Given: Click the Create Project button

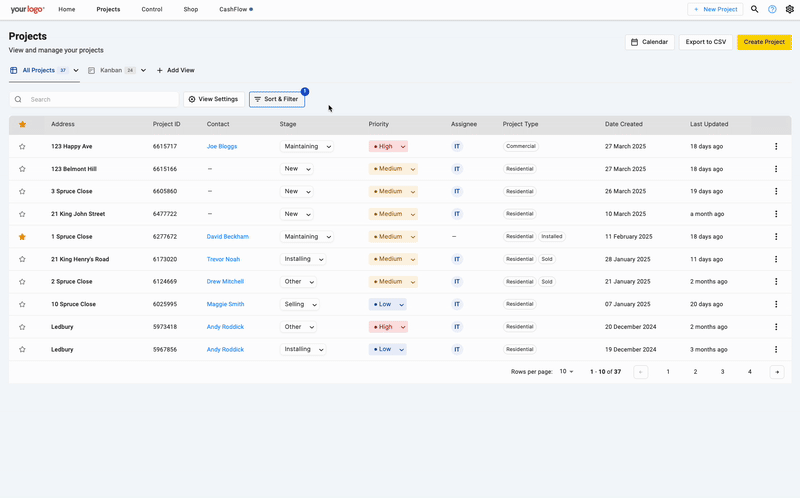Looking at the screenshot, I should [764, 42].
